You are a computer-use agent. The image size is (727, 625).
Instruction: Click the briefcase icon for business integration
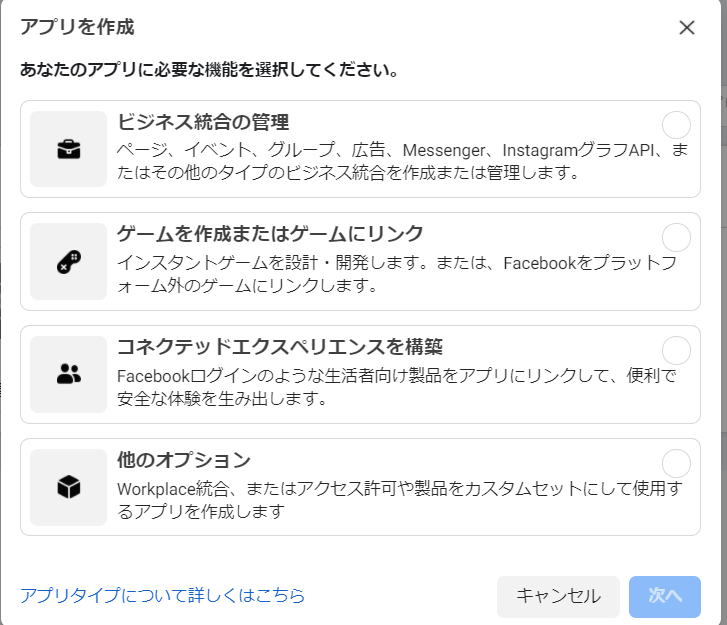point(69,149)
